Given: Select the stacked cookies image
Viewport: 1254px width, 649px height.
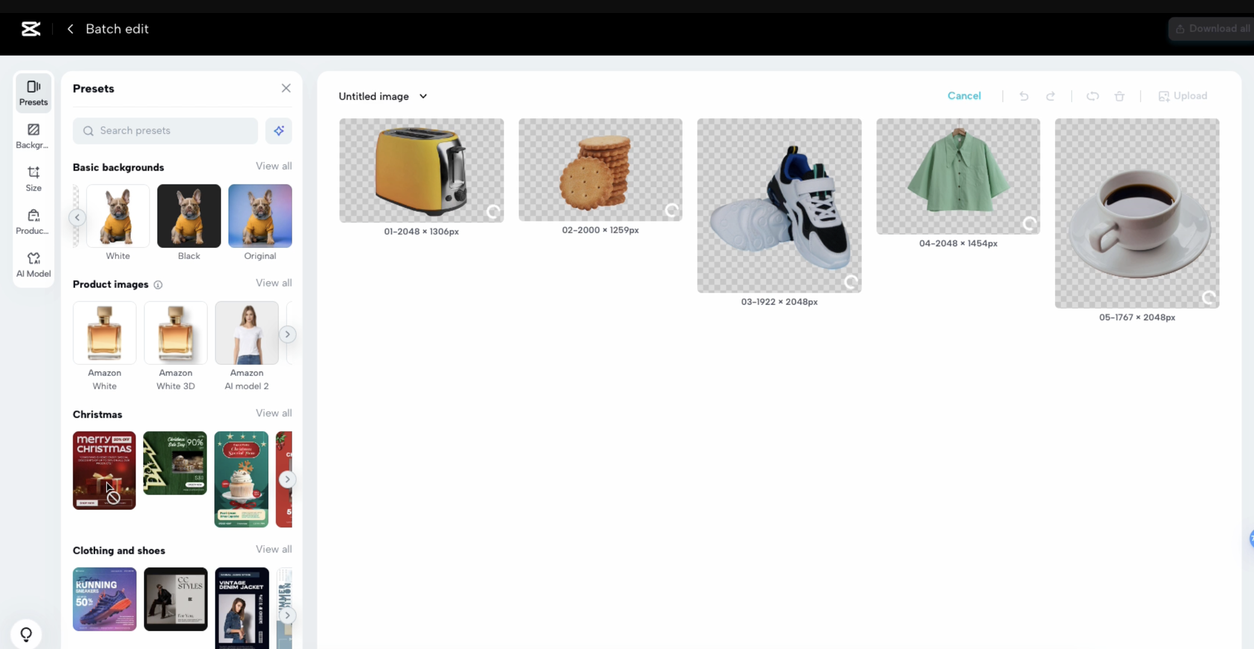Looking at the screenshot, I should click(x=600, y=170).
